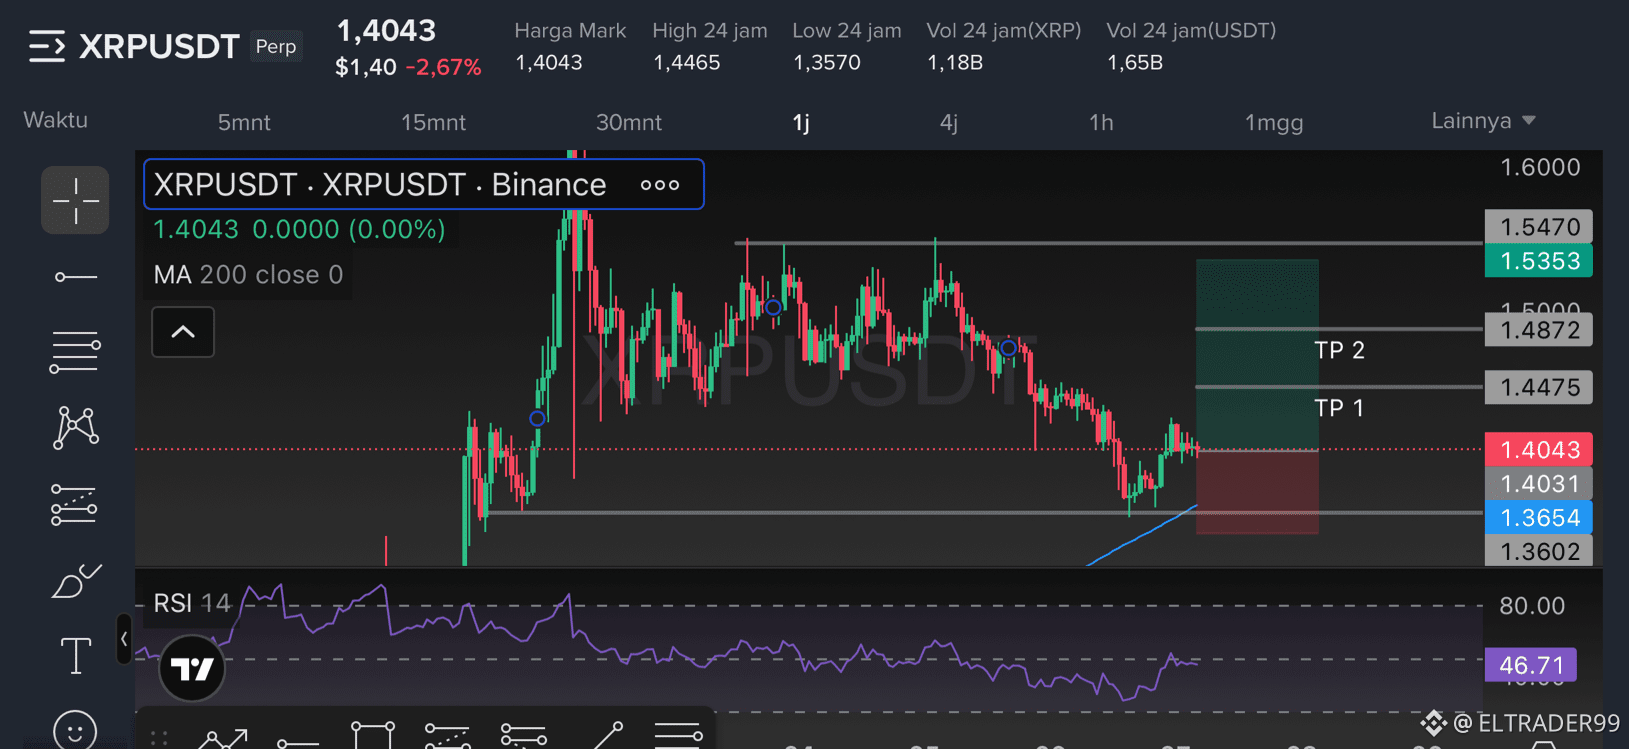Click the High 24 jam value 1,4465
Image resolution: width=1629 pixels, height=749 pixels.
[687, 62]
